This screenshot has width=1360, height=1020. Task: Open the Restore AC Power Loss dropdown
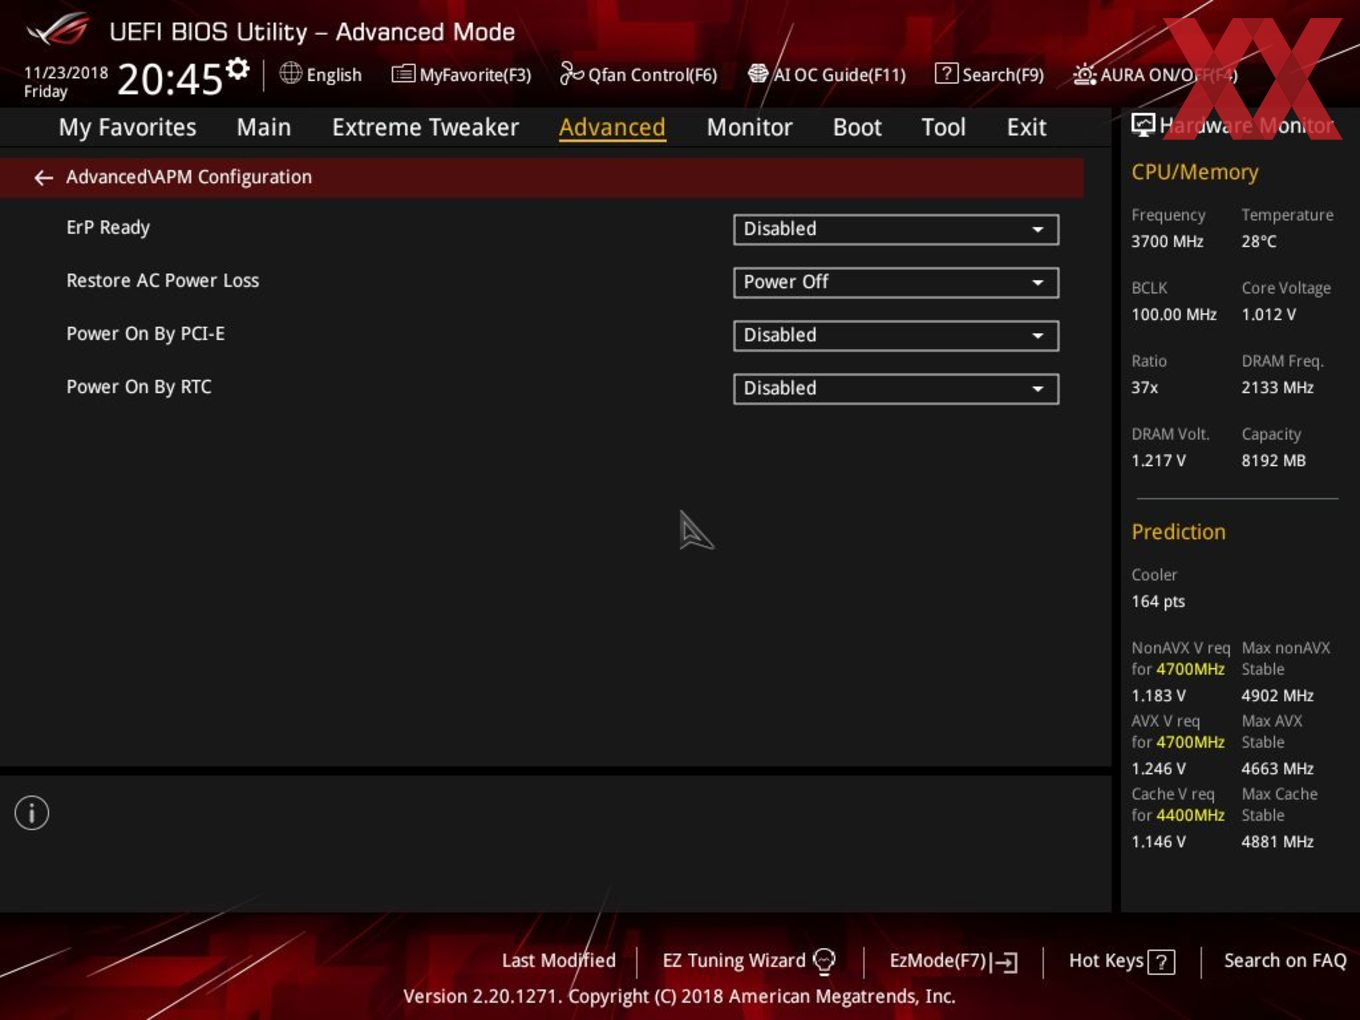point(896,282)
